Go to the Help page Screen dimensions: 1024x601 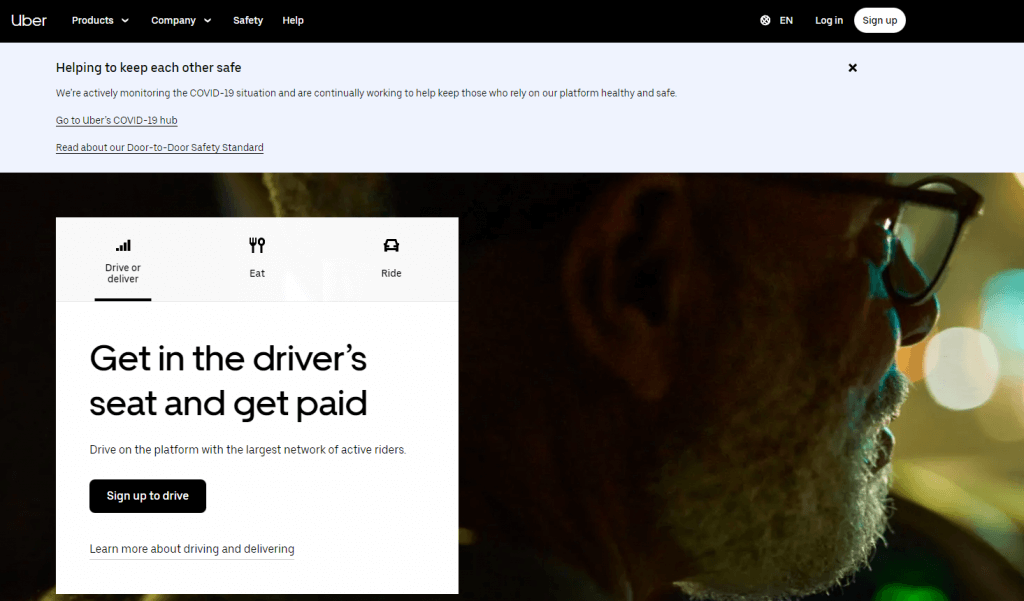click(x=293, y=20)
